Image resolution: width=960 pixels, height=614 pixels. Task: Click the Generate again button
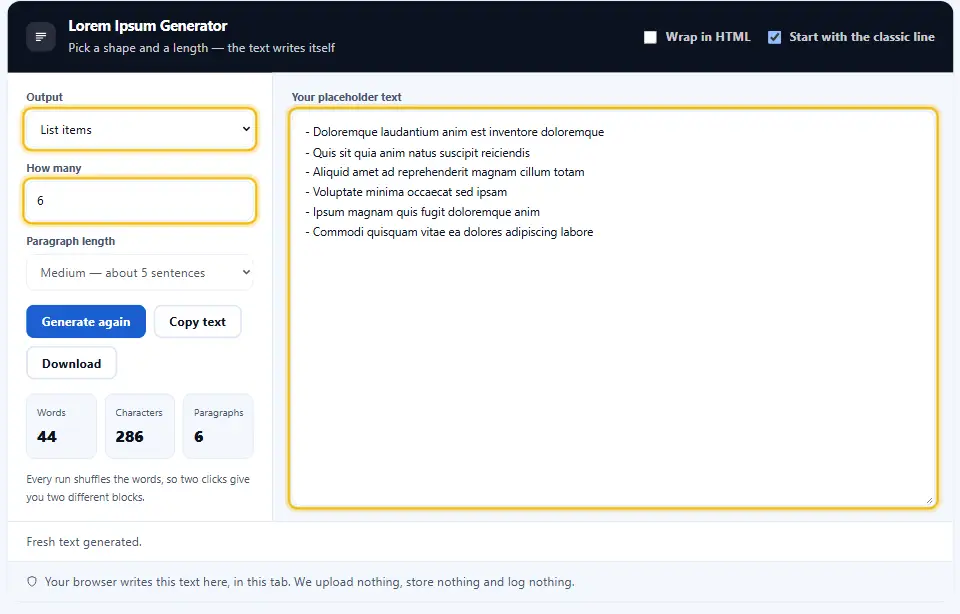pos(86,321)
